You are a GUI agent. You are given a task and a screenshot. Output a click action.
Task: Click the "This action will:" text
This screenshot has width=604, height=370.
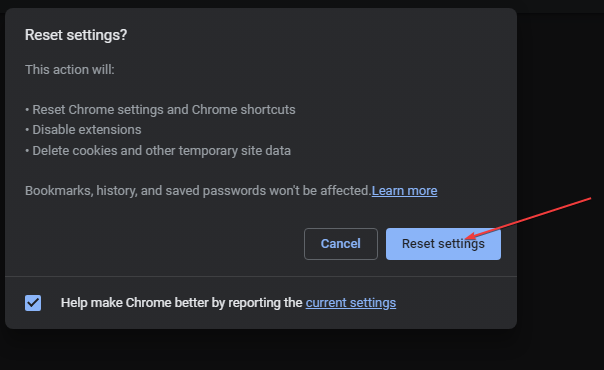(x=70, y=70)
